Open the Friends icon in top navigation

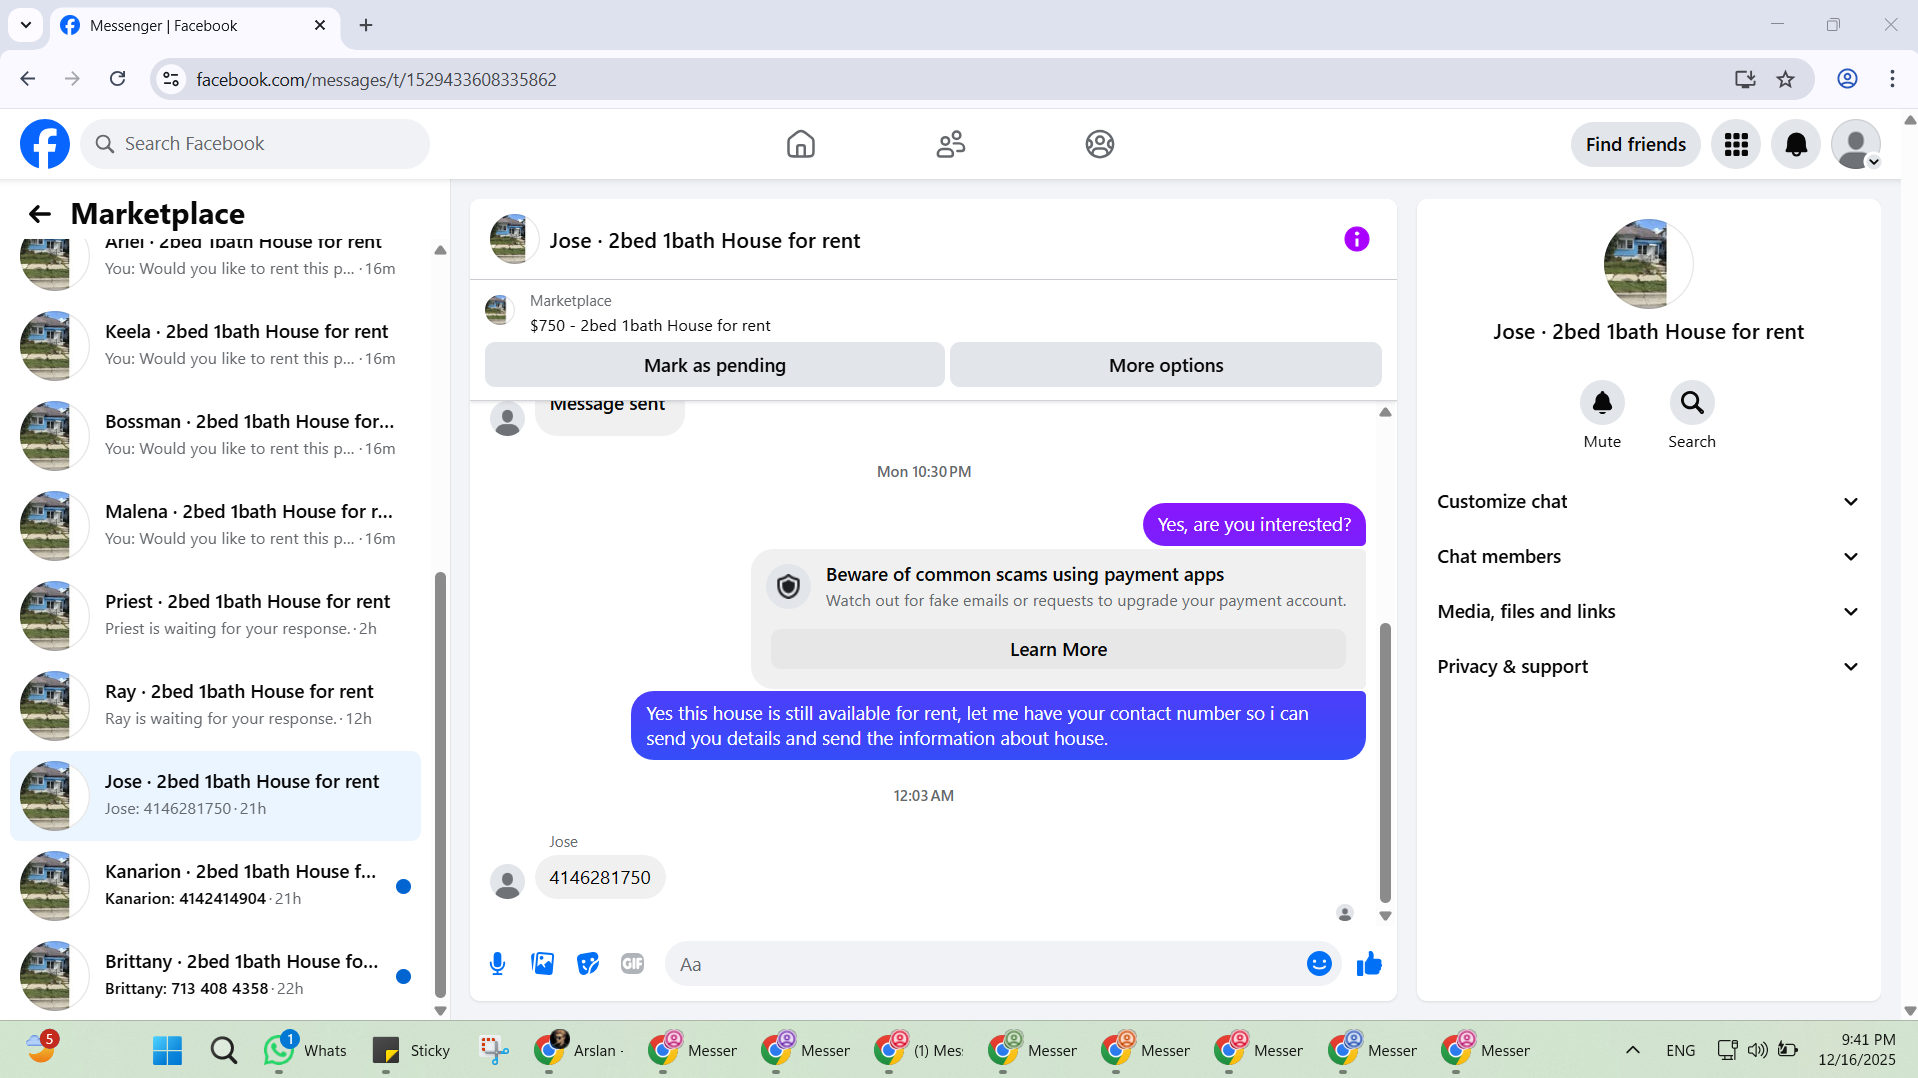951,144
